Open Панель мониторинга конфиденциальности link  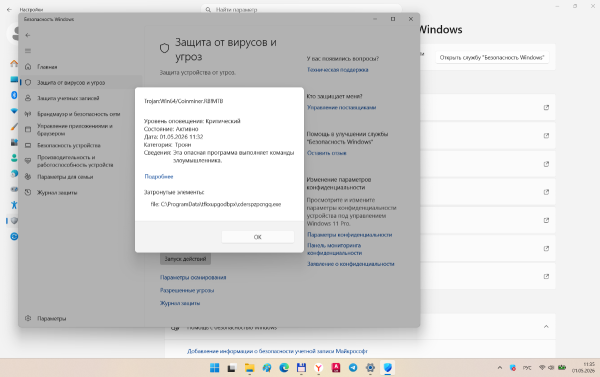334,249
